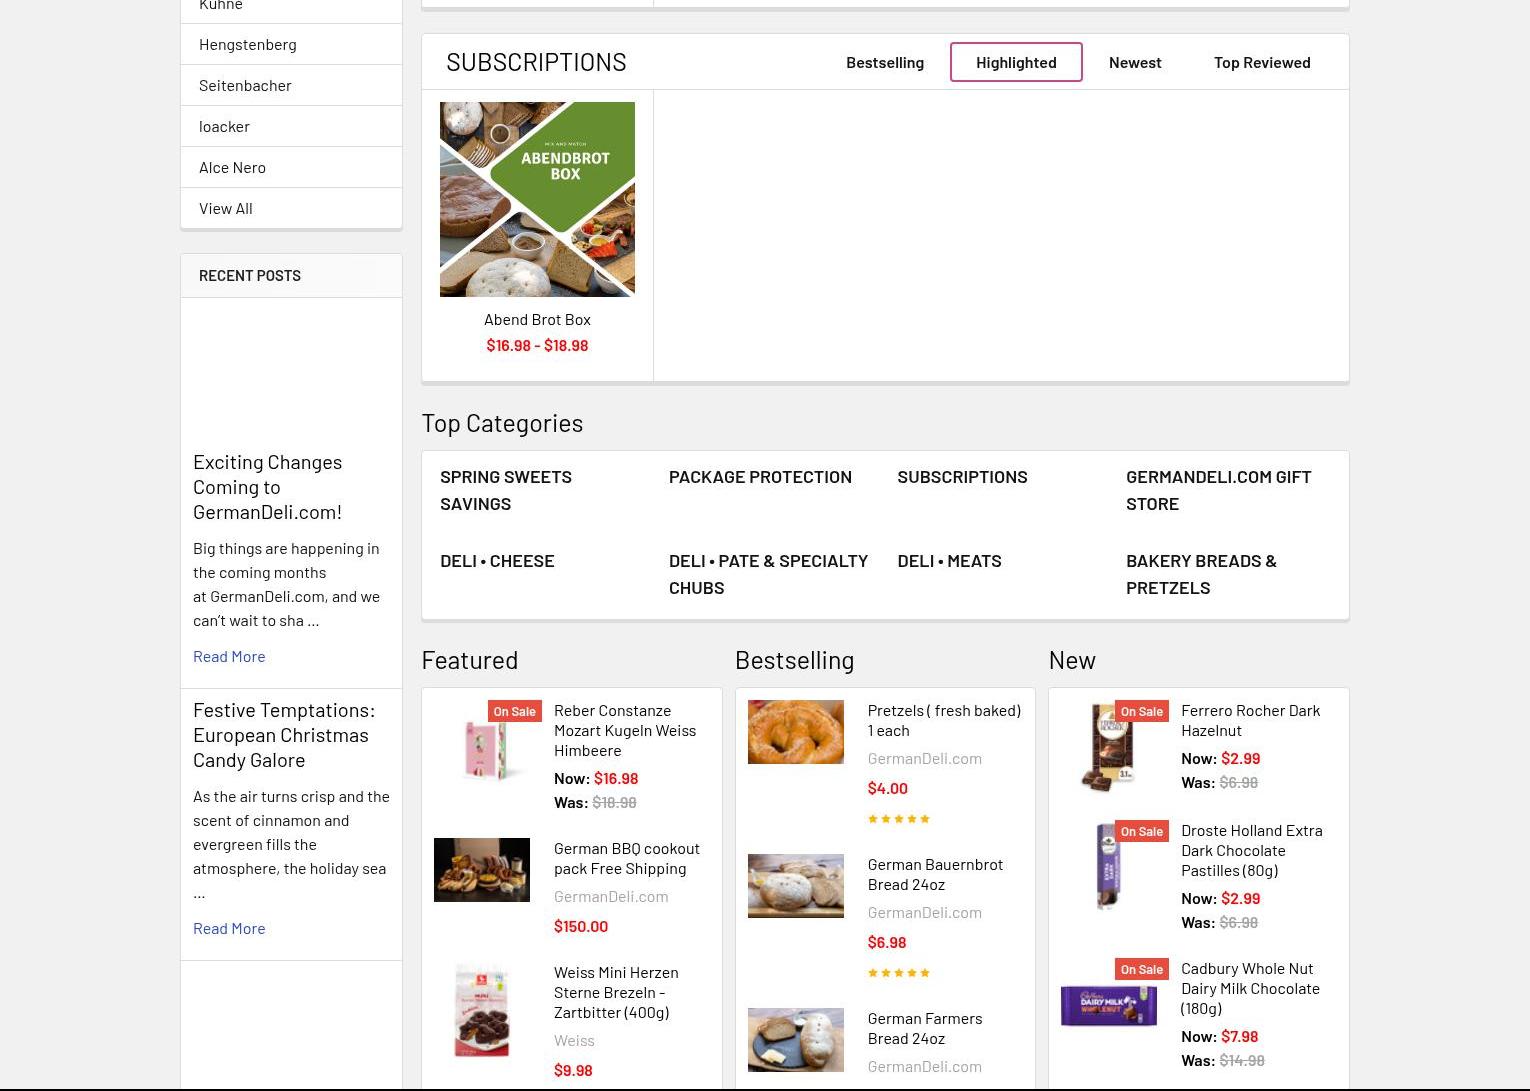Click GermanDeli.com brand under German Farmers Bread
The height and width of the screenshot is (1091, 1530).
click(x=924, y=1066)
